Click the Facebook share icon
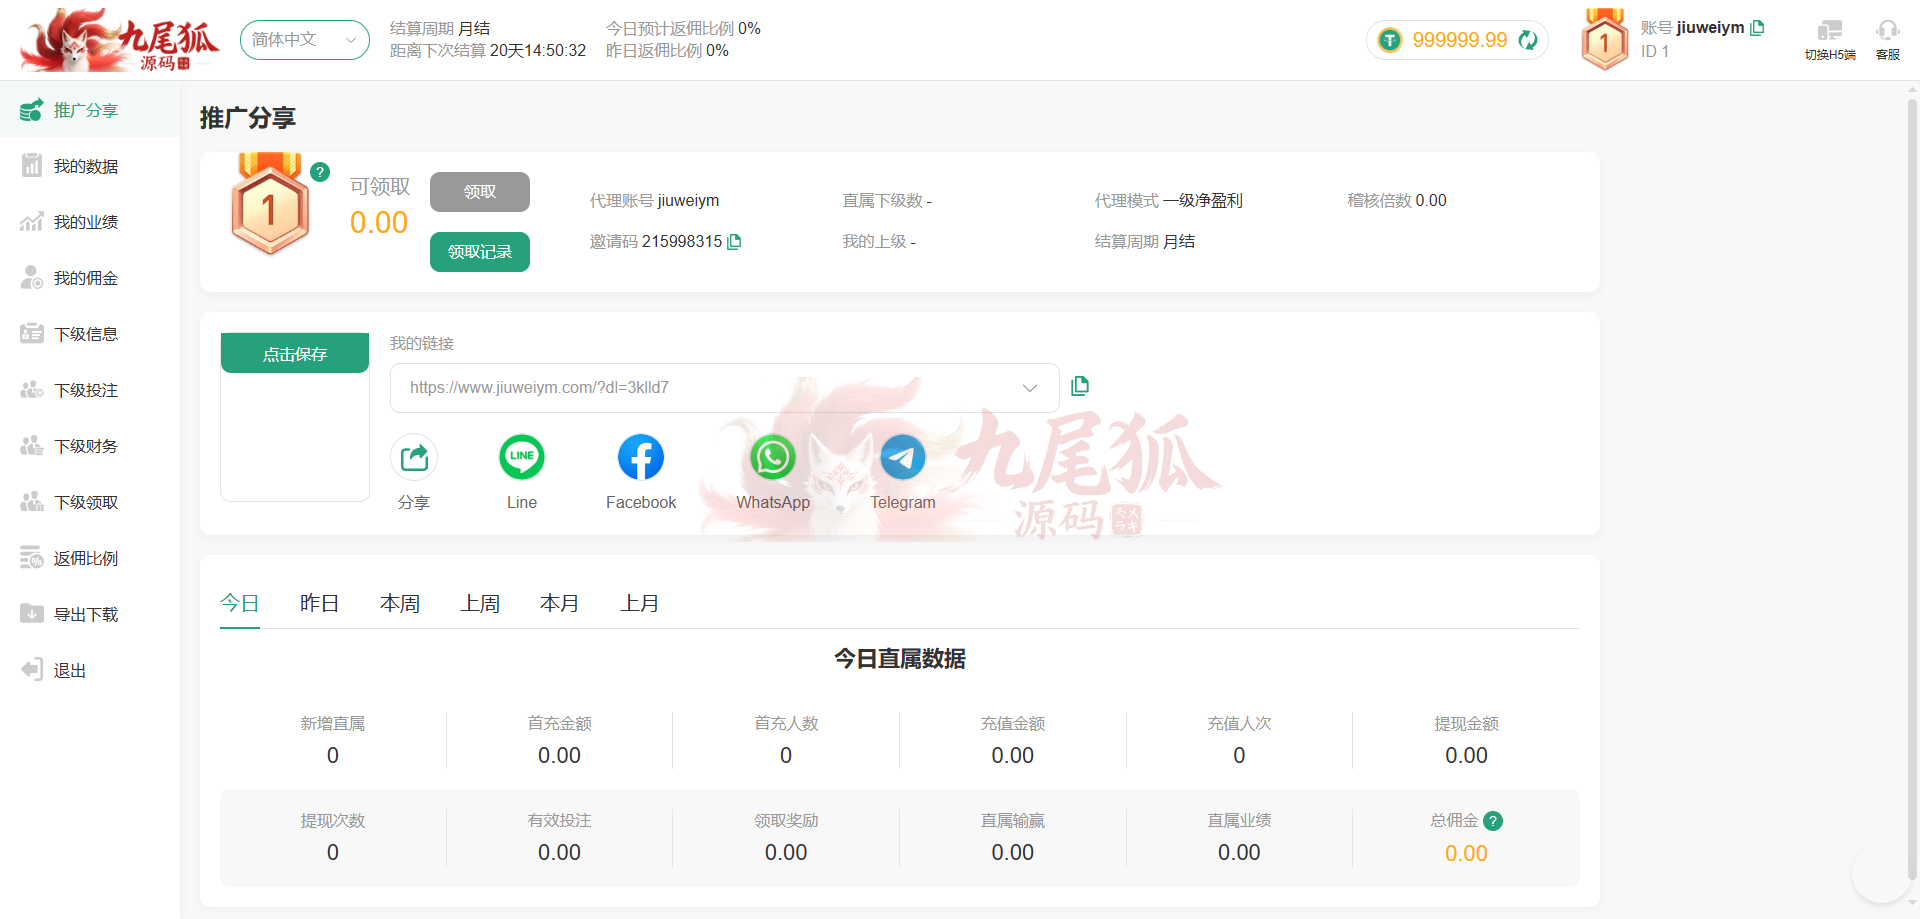This screenshot has width=1920, height=919. [x=640, y=458]
